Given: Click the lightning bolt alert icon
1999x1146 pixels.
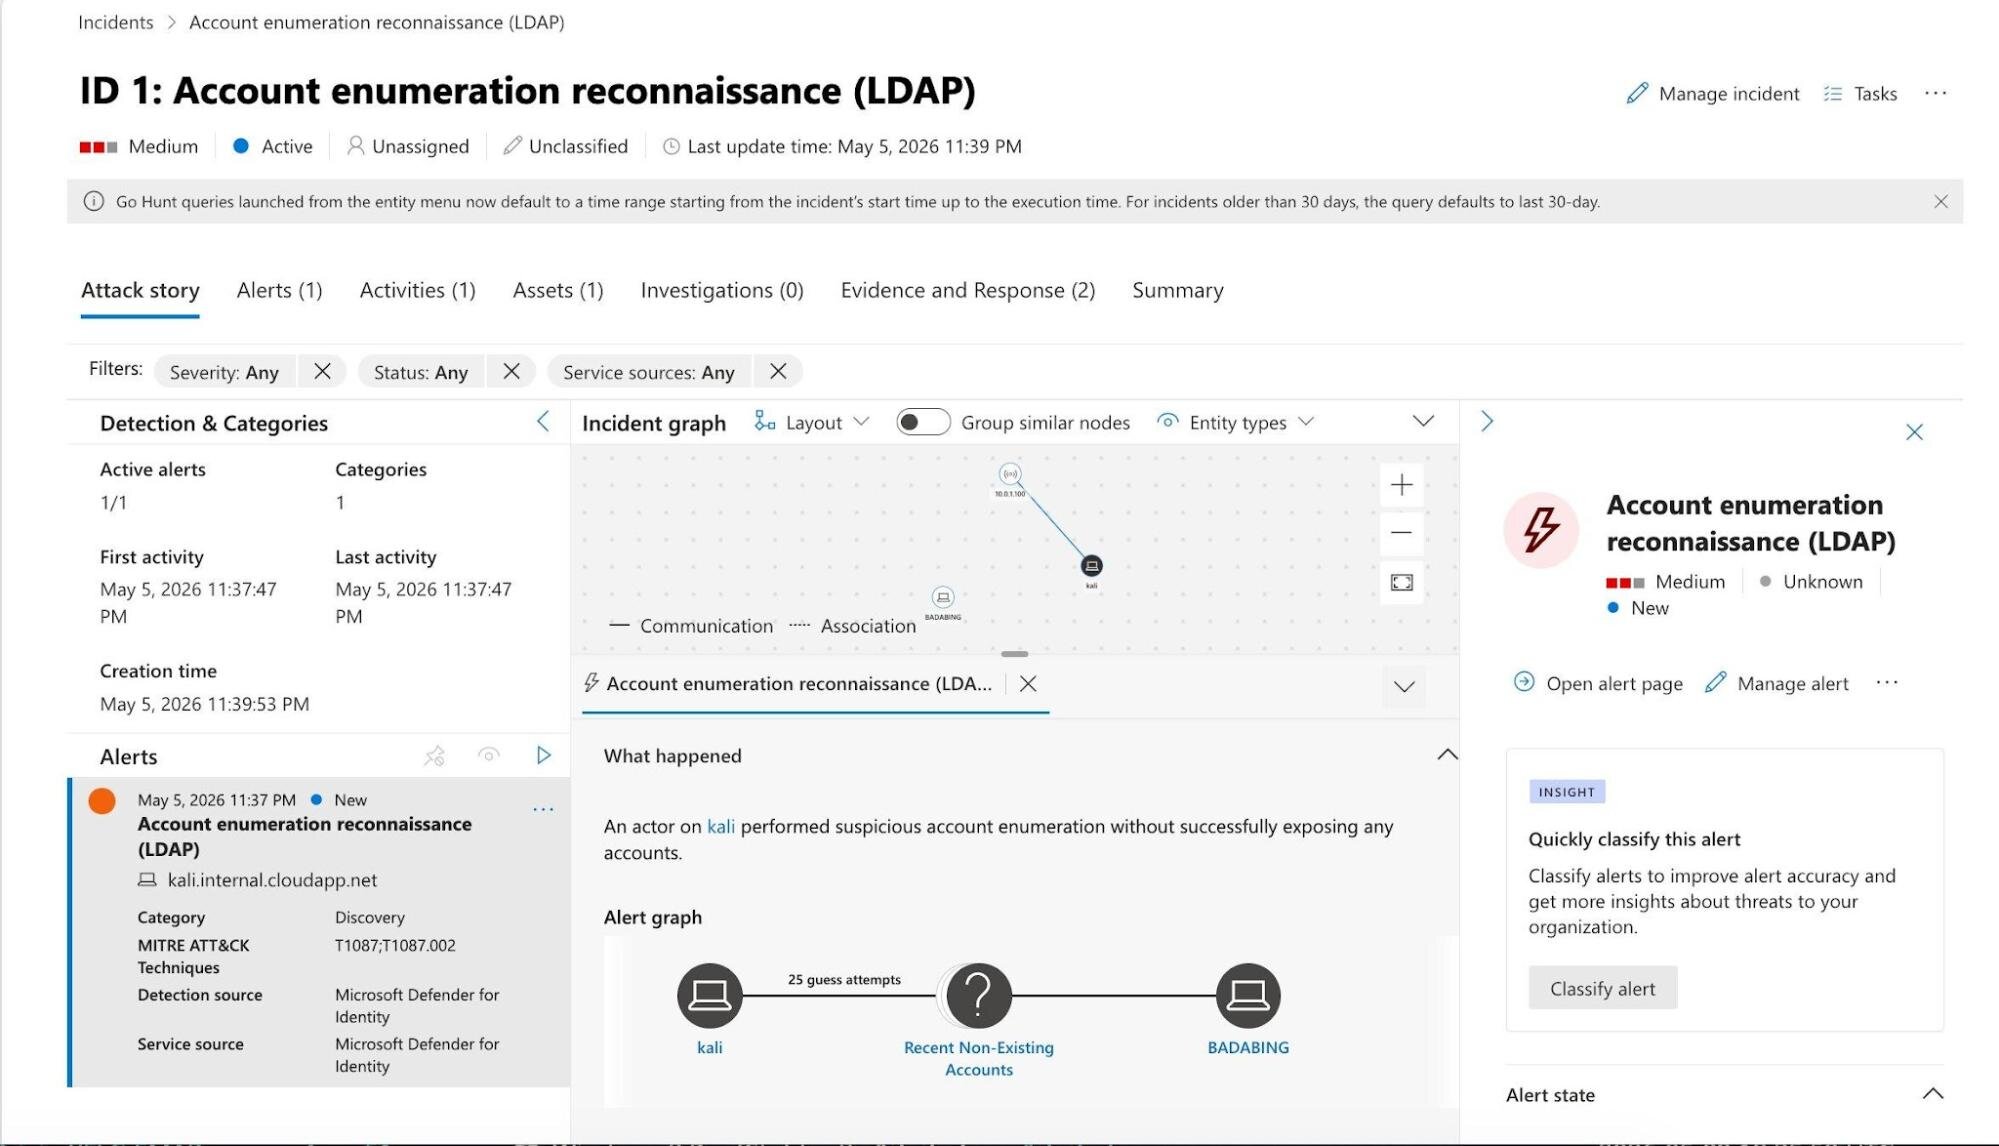Looking at the screenshot, I should [x=1540, y=530].
